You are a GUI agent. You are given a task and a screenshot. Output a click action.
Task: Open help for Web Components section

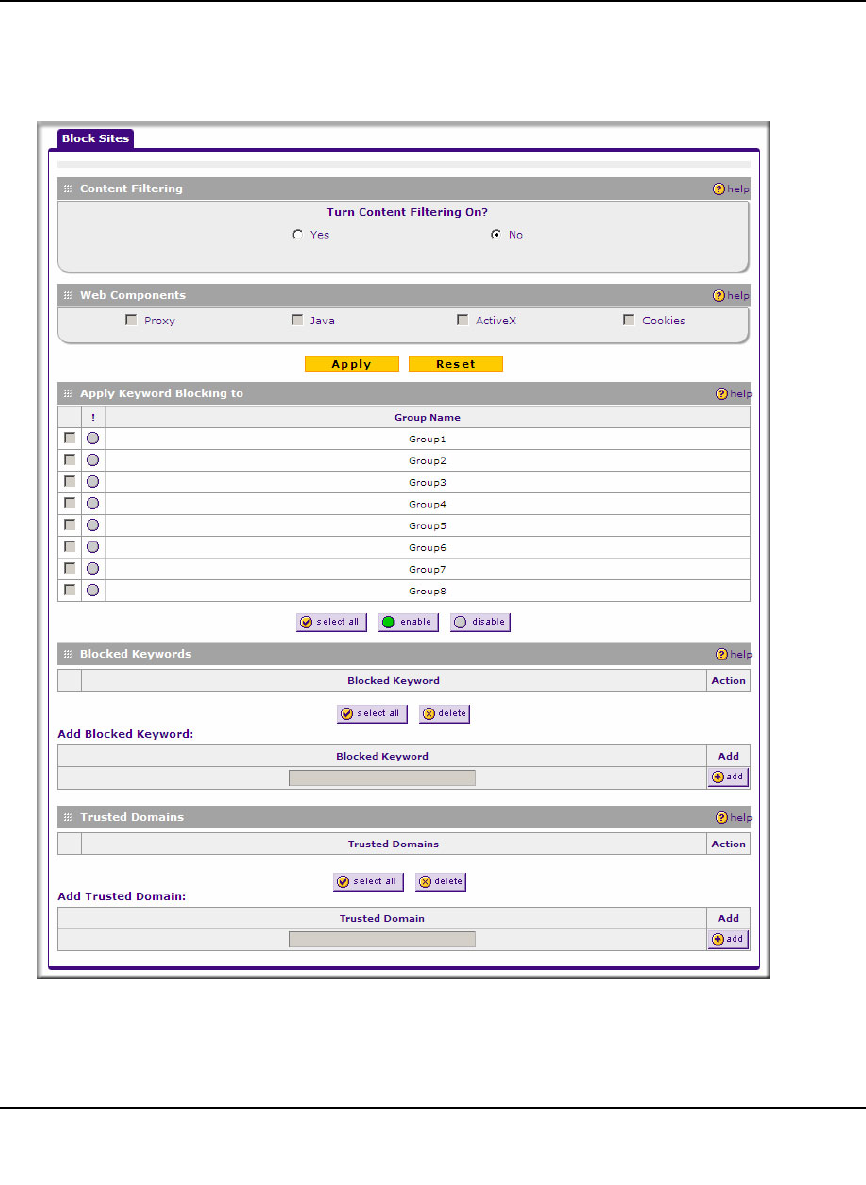click(731, 295)
